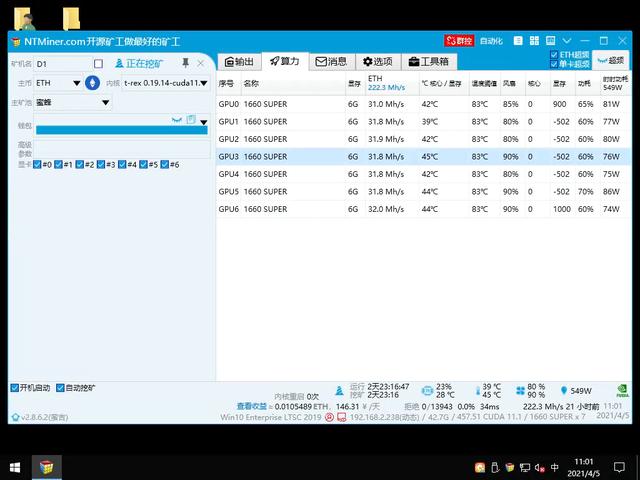Expand the title bar chevron-down menu
The image size is (640, 480).
[x=567, y=41]
